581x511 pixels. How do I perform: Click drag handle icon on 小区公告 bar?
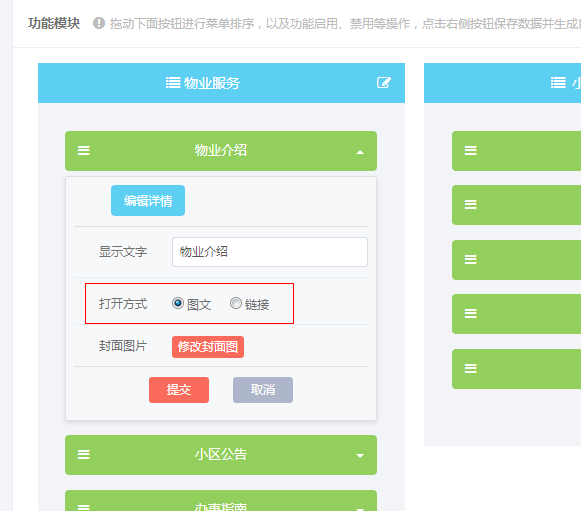pos(83,454)
